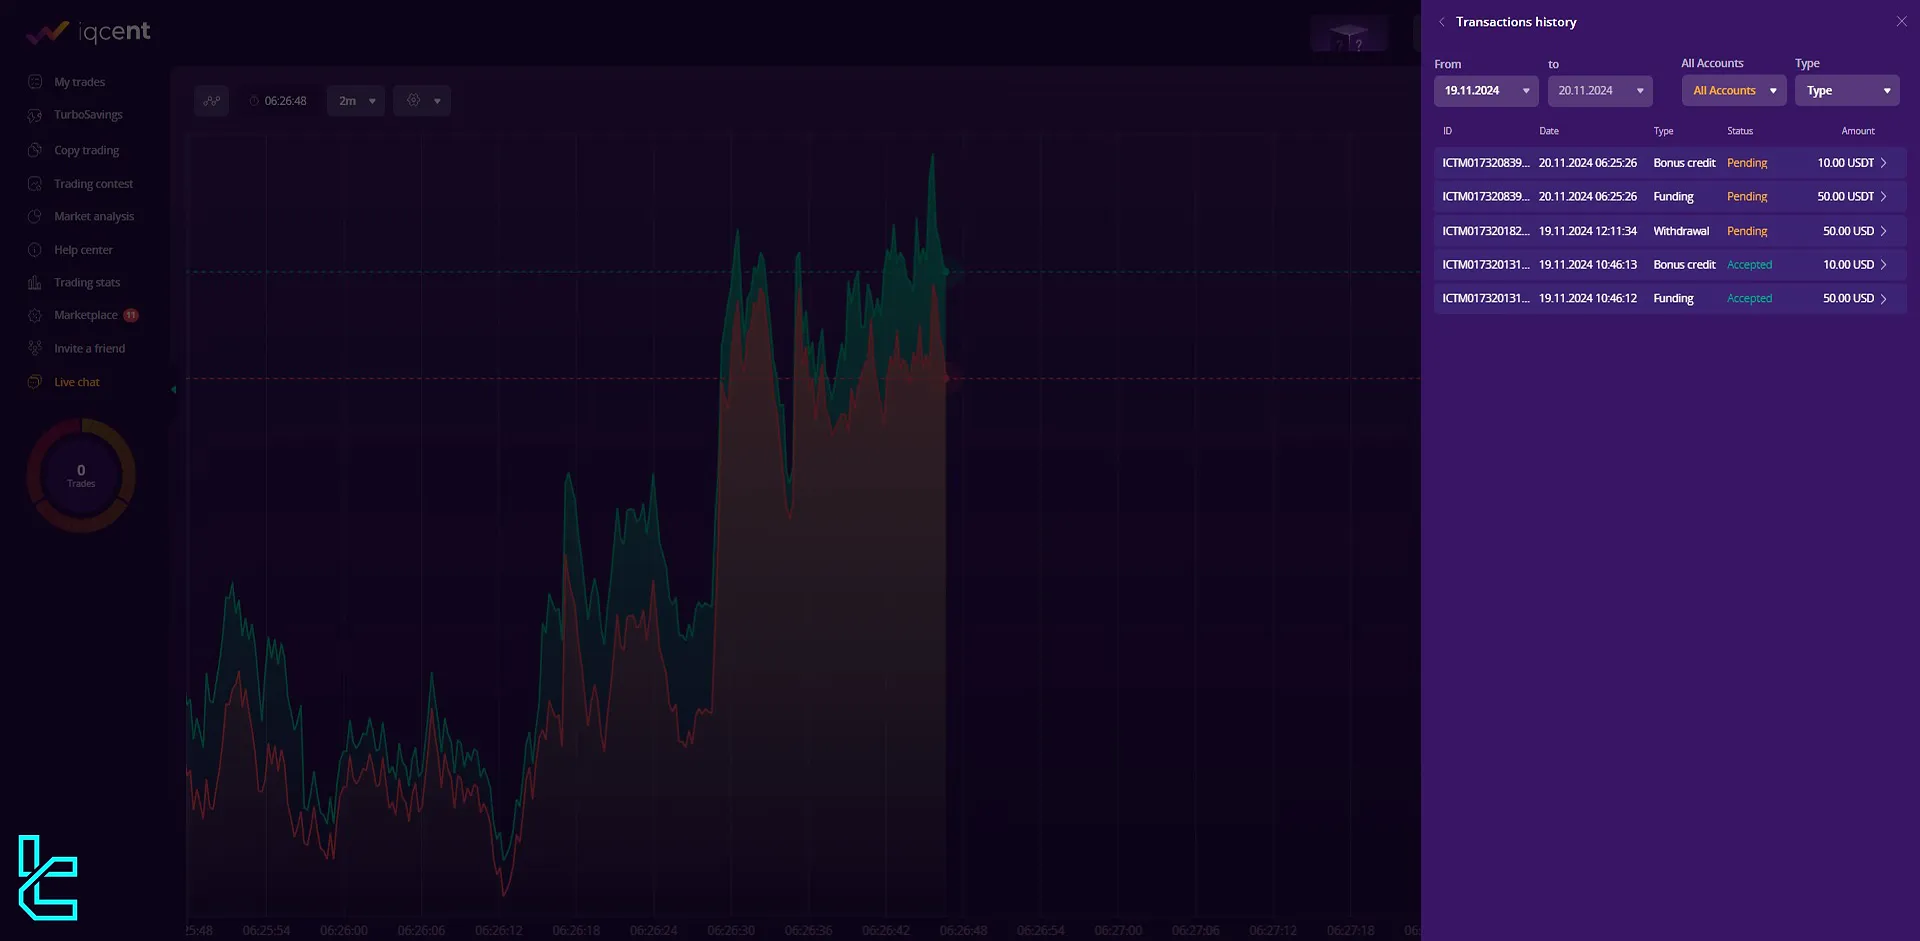Click the Copy trading icon

(35, 150)
